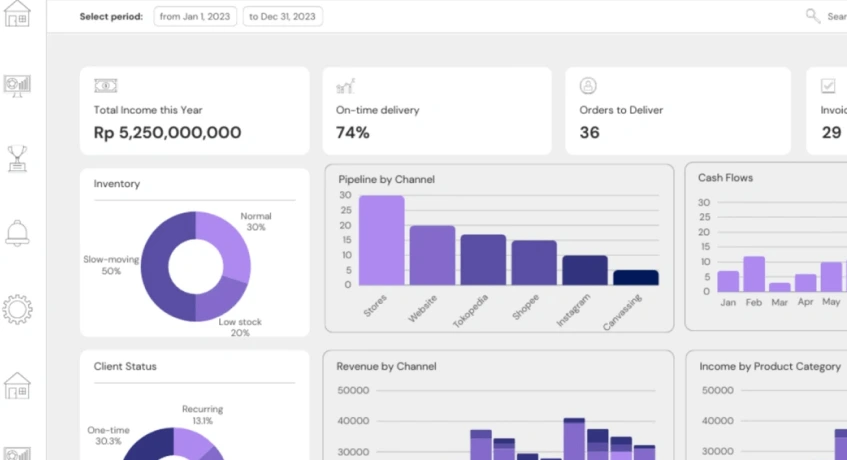Viewport: 847px width, 460px height.
Task: Select the Jan bar in Cash Flows
Action: point(728,281)
